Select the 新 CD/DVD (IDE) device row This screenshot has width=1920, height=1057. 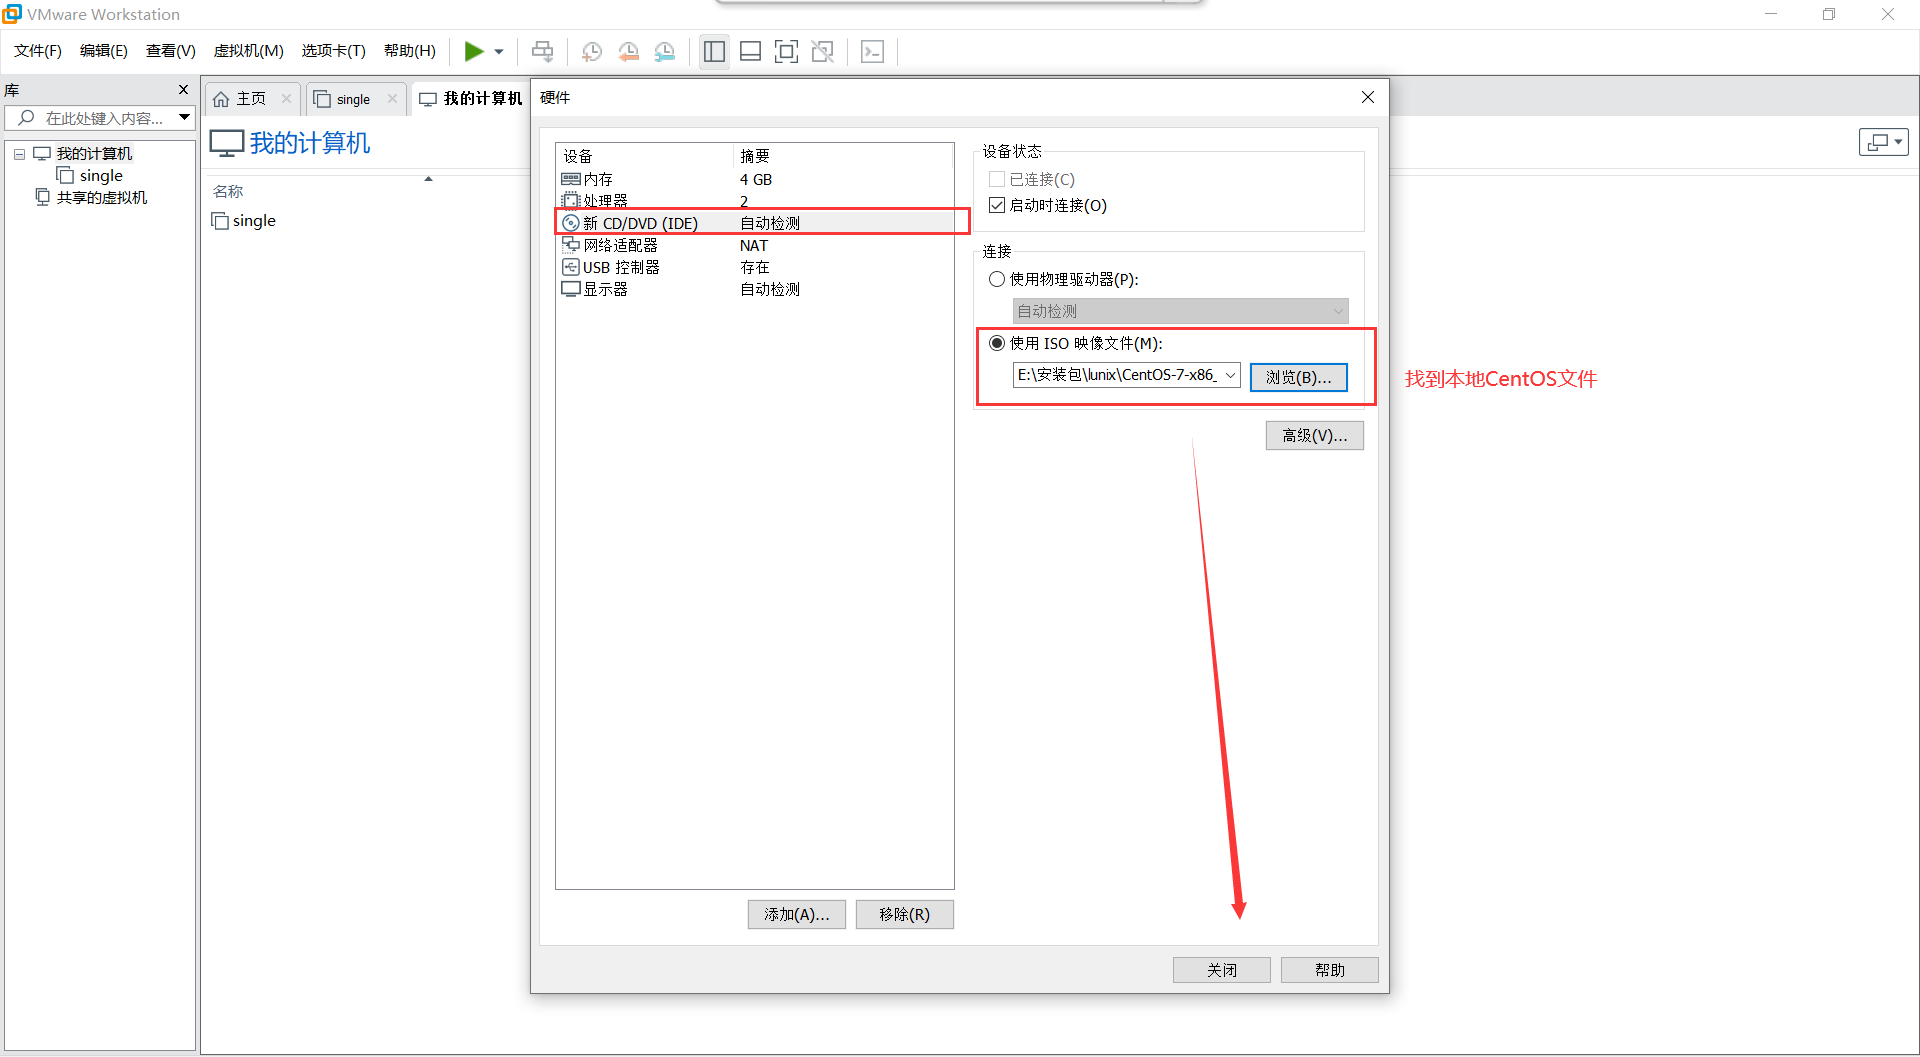click(x=754, y=223)
